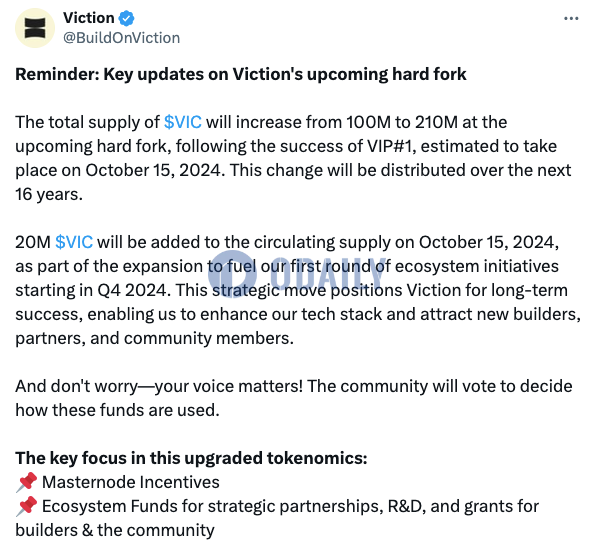Click the blue verified badge
The image size is (594, 549).
click(127, 18)
